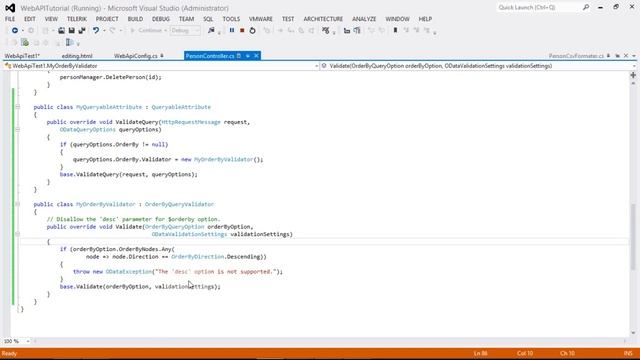Collapse the Validate method outline
Image resolution: width=640 pixels, height=360 pixels.
click(18, 234)
